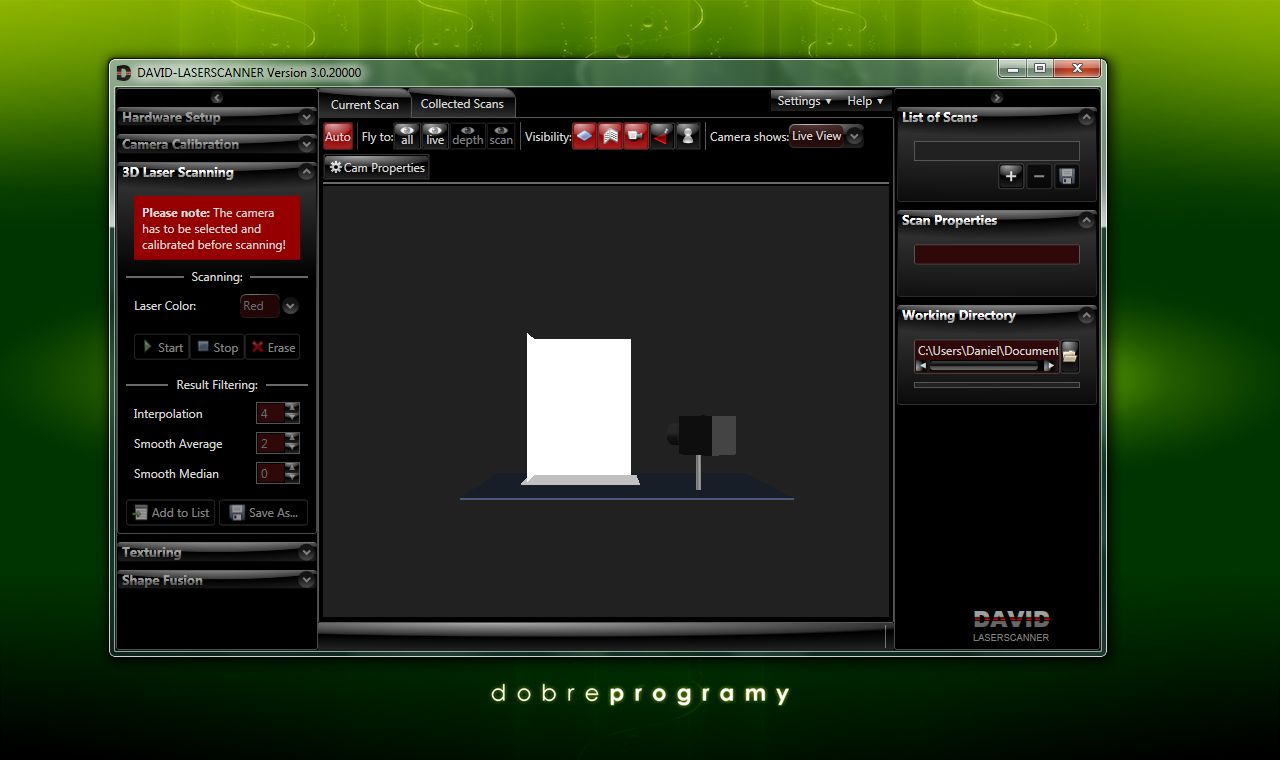Click the camera model in 3D view
Image resolution: width=1280 pixels, height=760 pixels.
(x=702, y=436)
